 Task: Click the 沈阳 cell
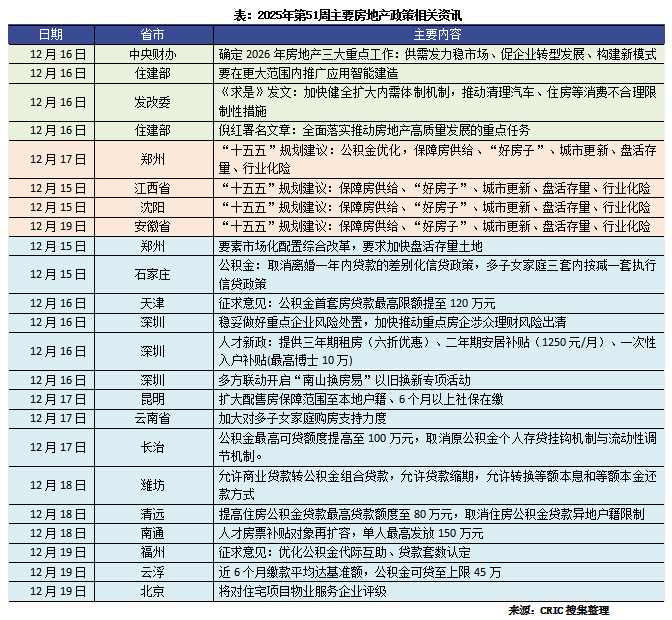152,207
